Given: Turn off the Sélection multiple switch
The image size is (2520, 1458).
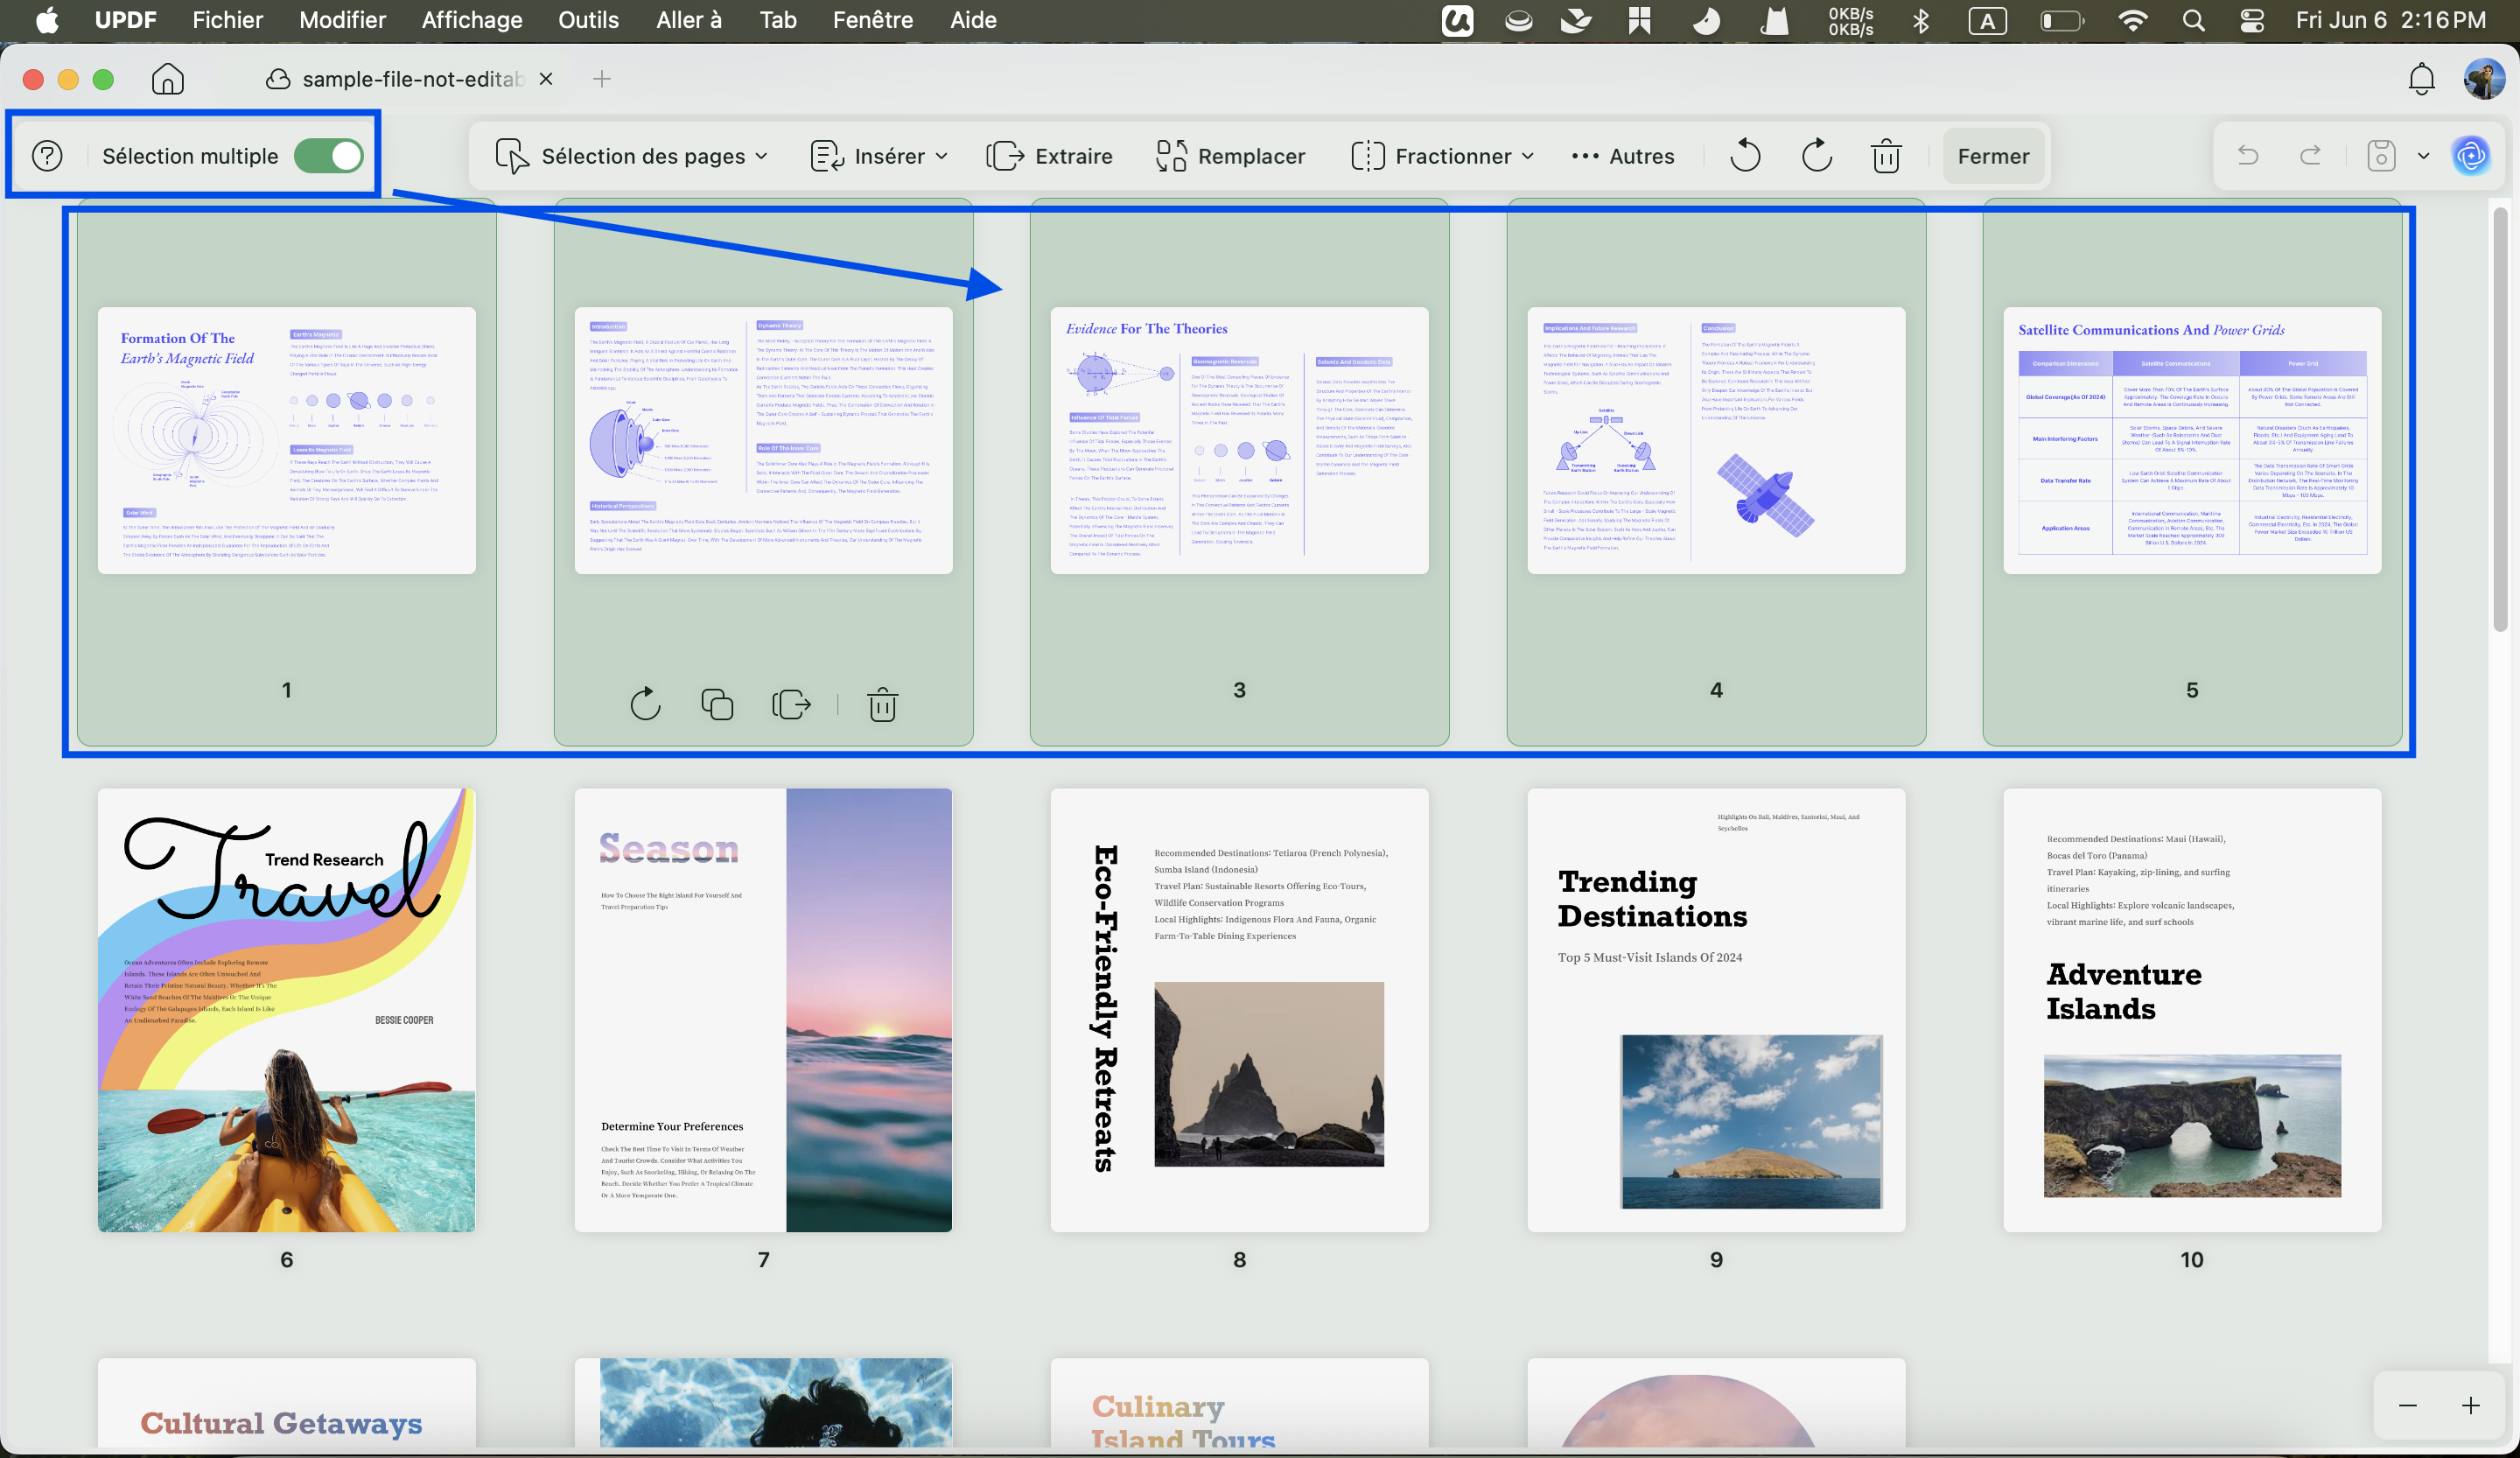Looking at the screenshot, I should pos(329,156).
